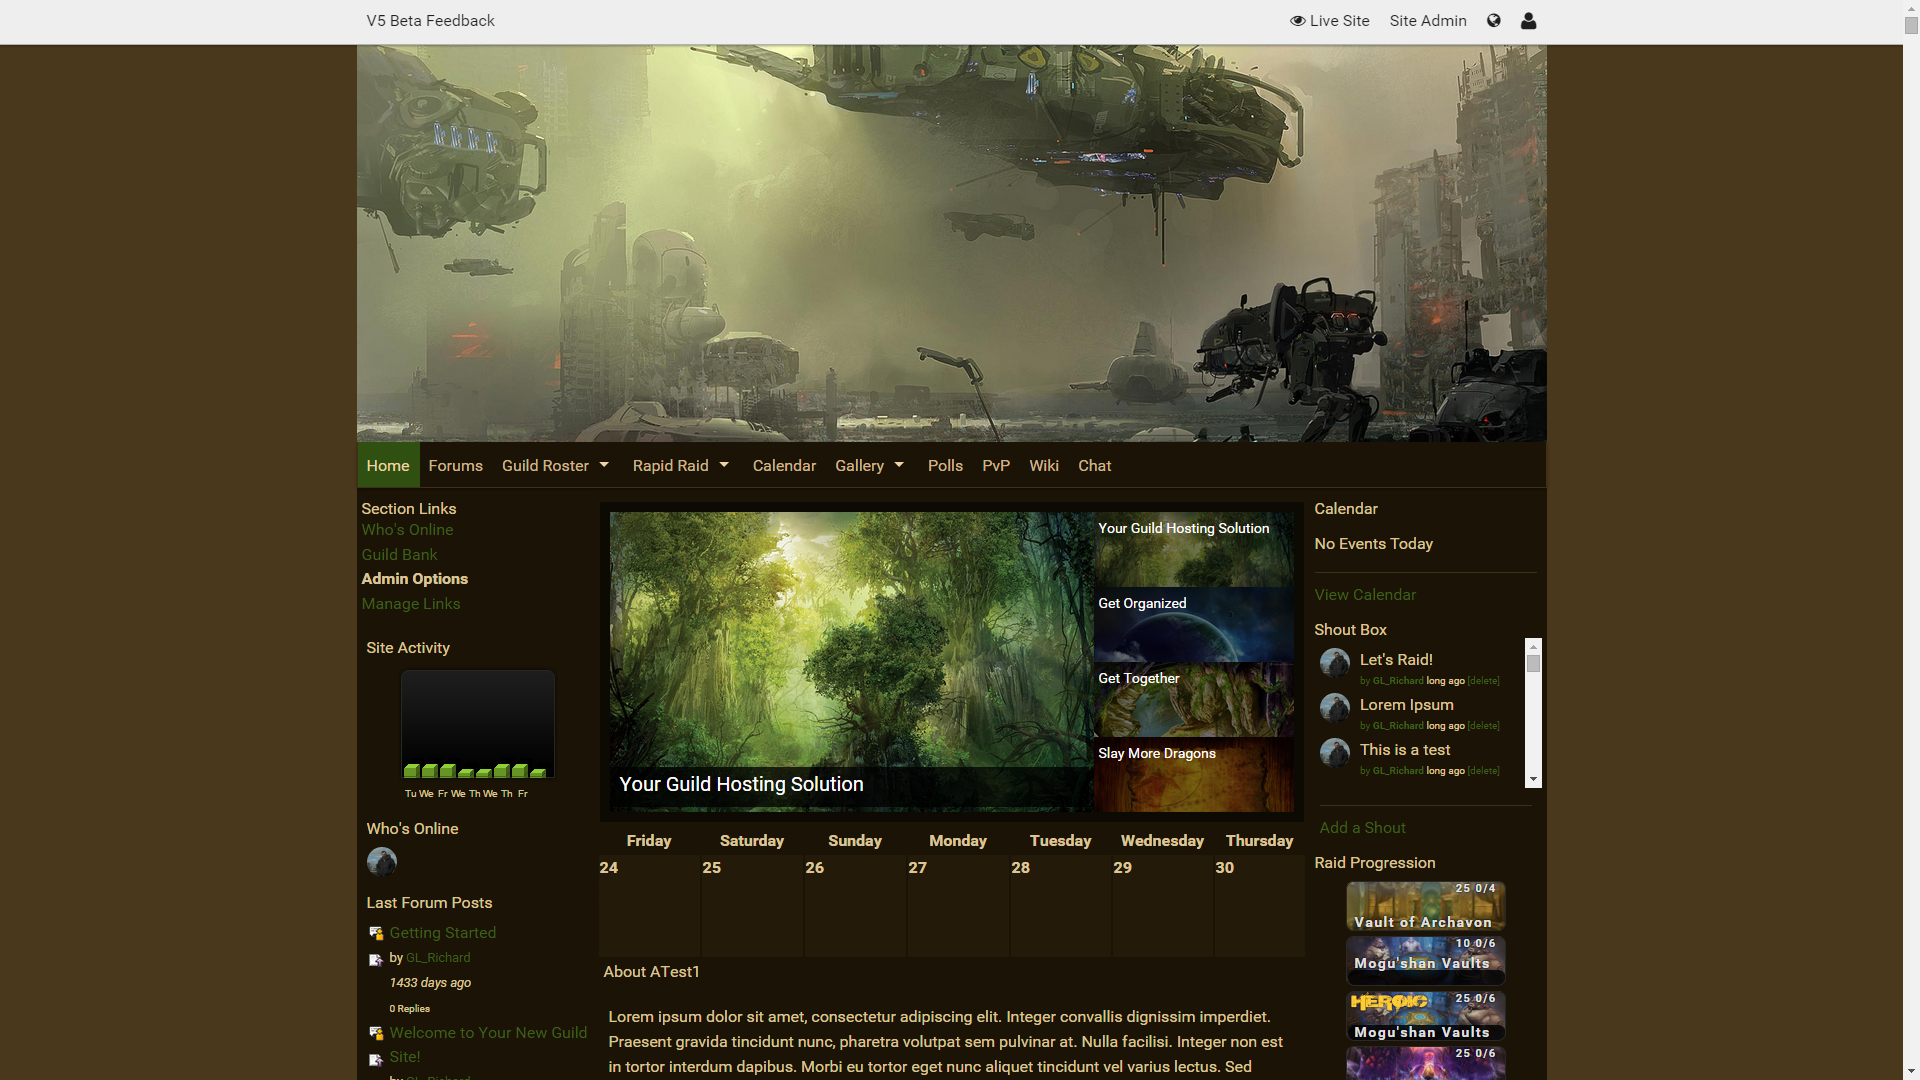Image resolution: width=1920 pixels, height=1080 pixels.
Task: Open the Gallery menu
Action: click(x=859, y=465)
